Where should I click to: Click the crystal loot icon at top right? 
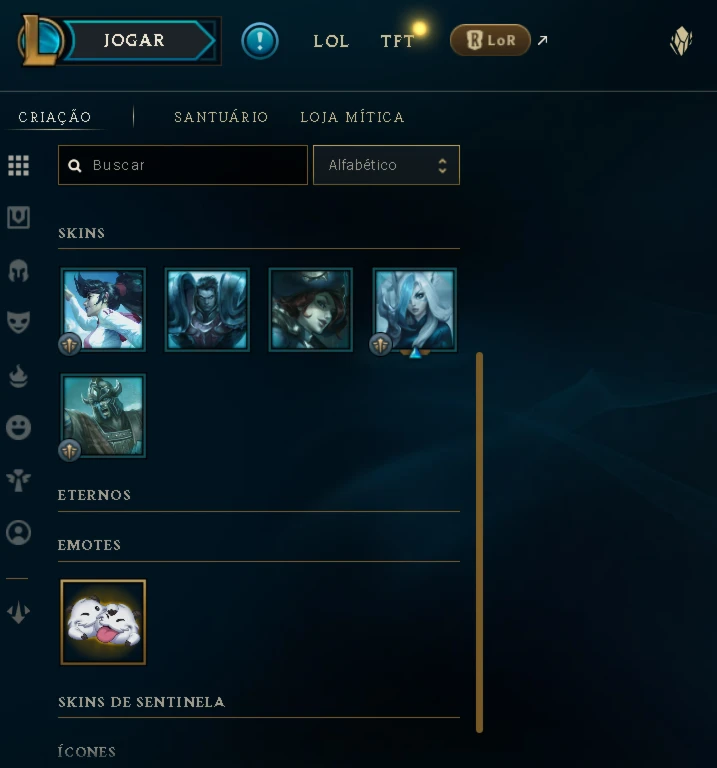[681, 41]
